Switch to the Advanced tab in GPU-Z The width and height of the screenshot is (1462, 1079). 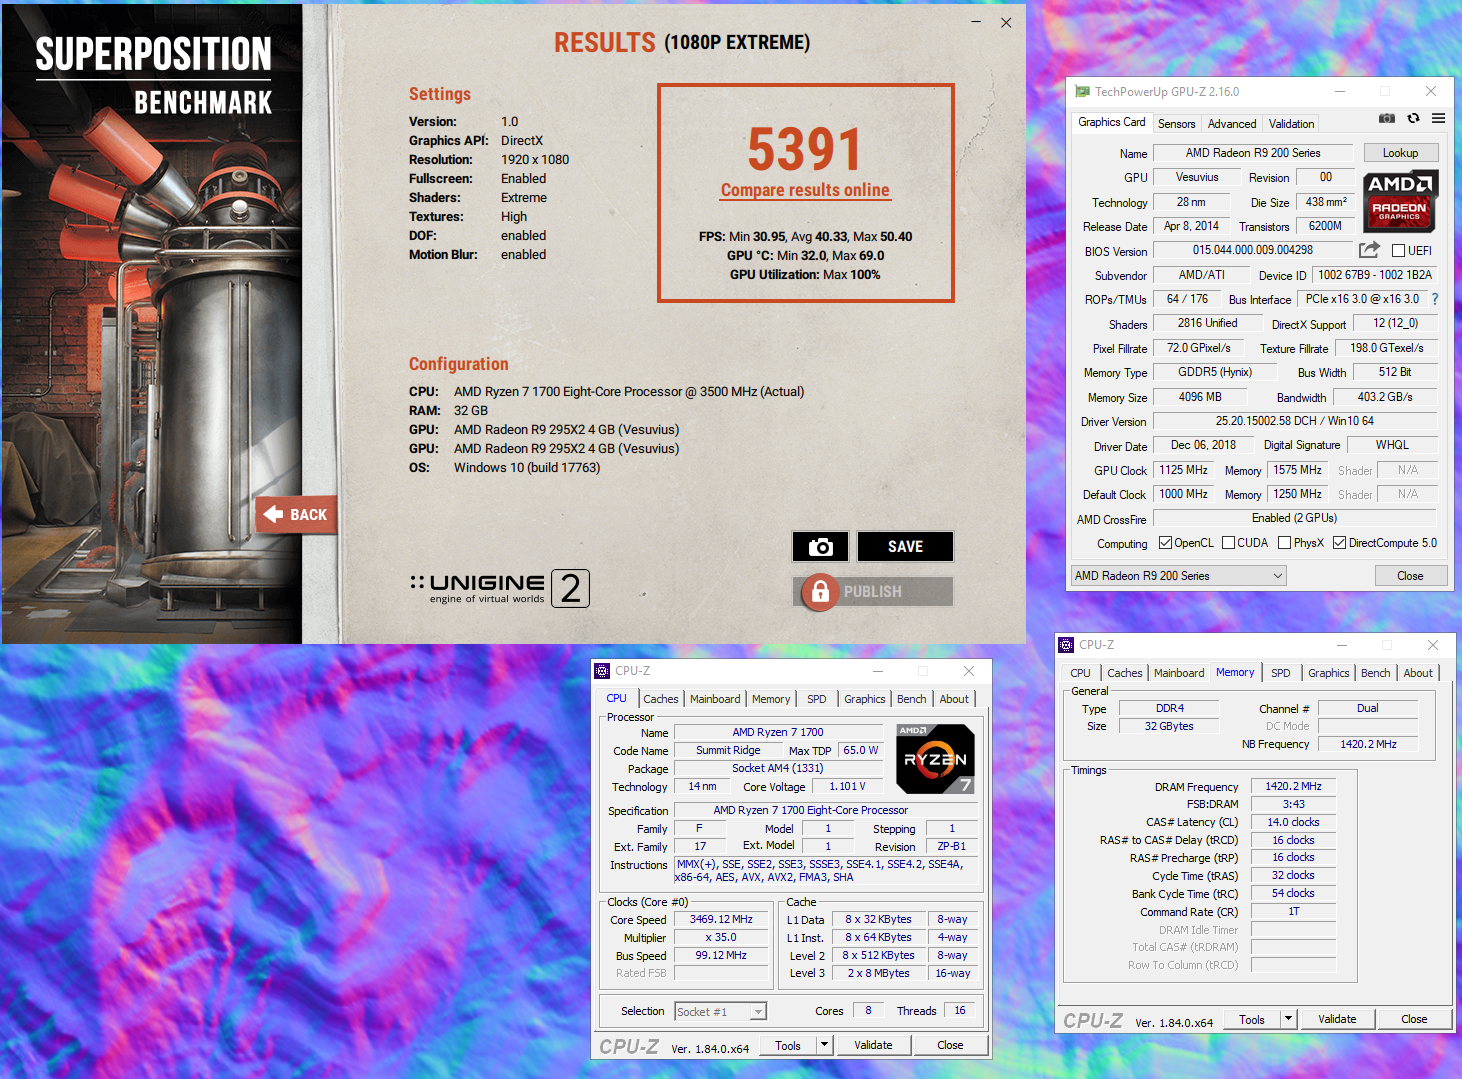pos(1232,124)
